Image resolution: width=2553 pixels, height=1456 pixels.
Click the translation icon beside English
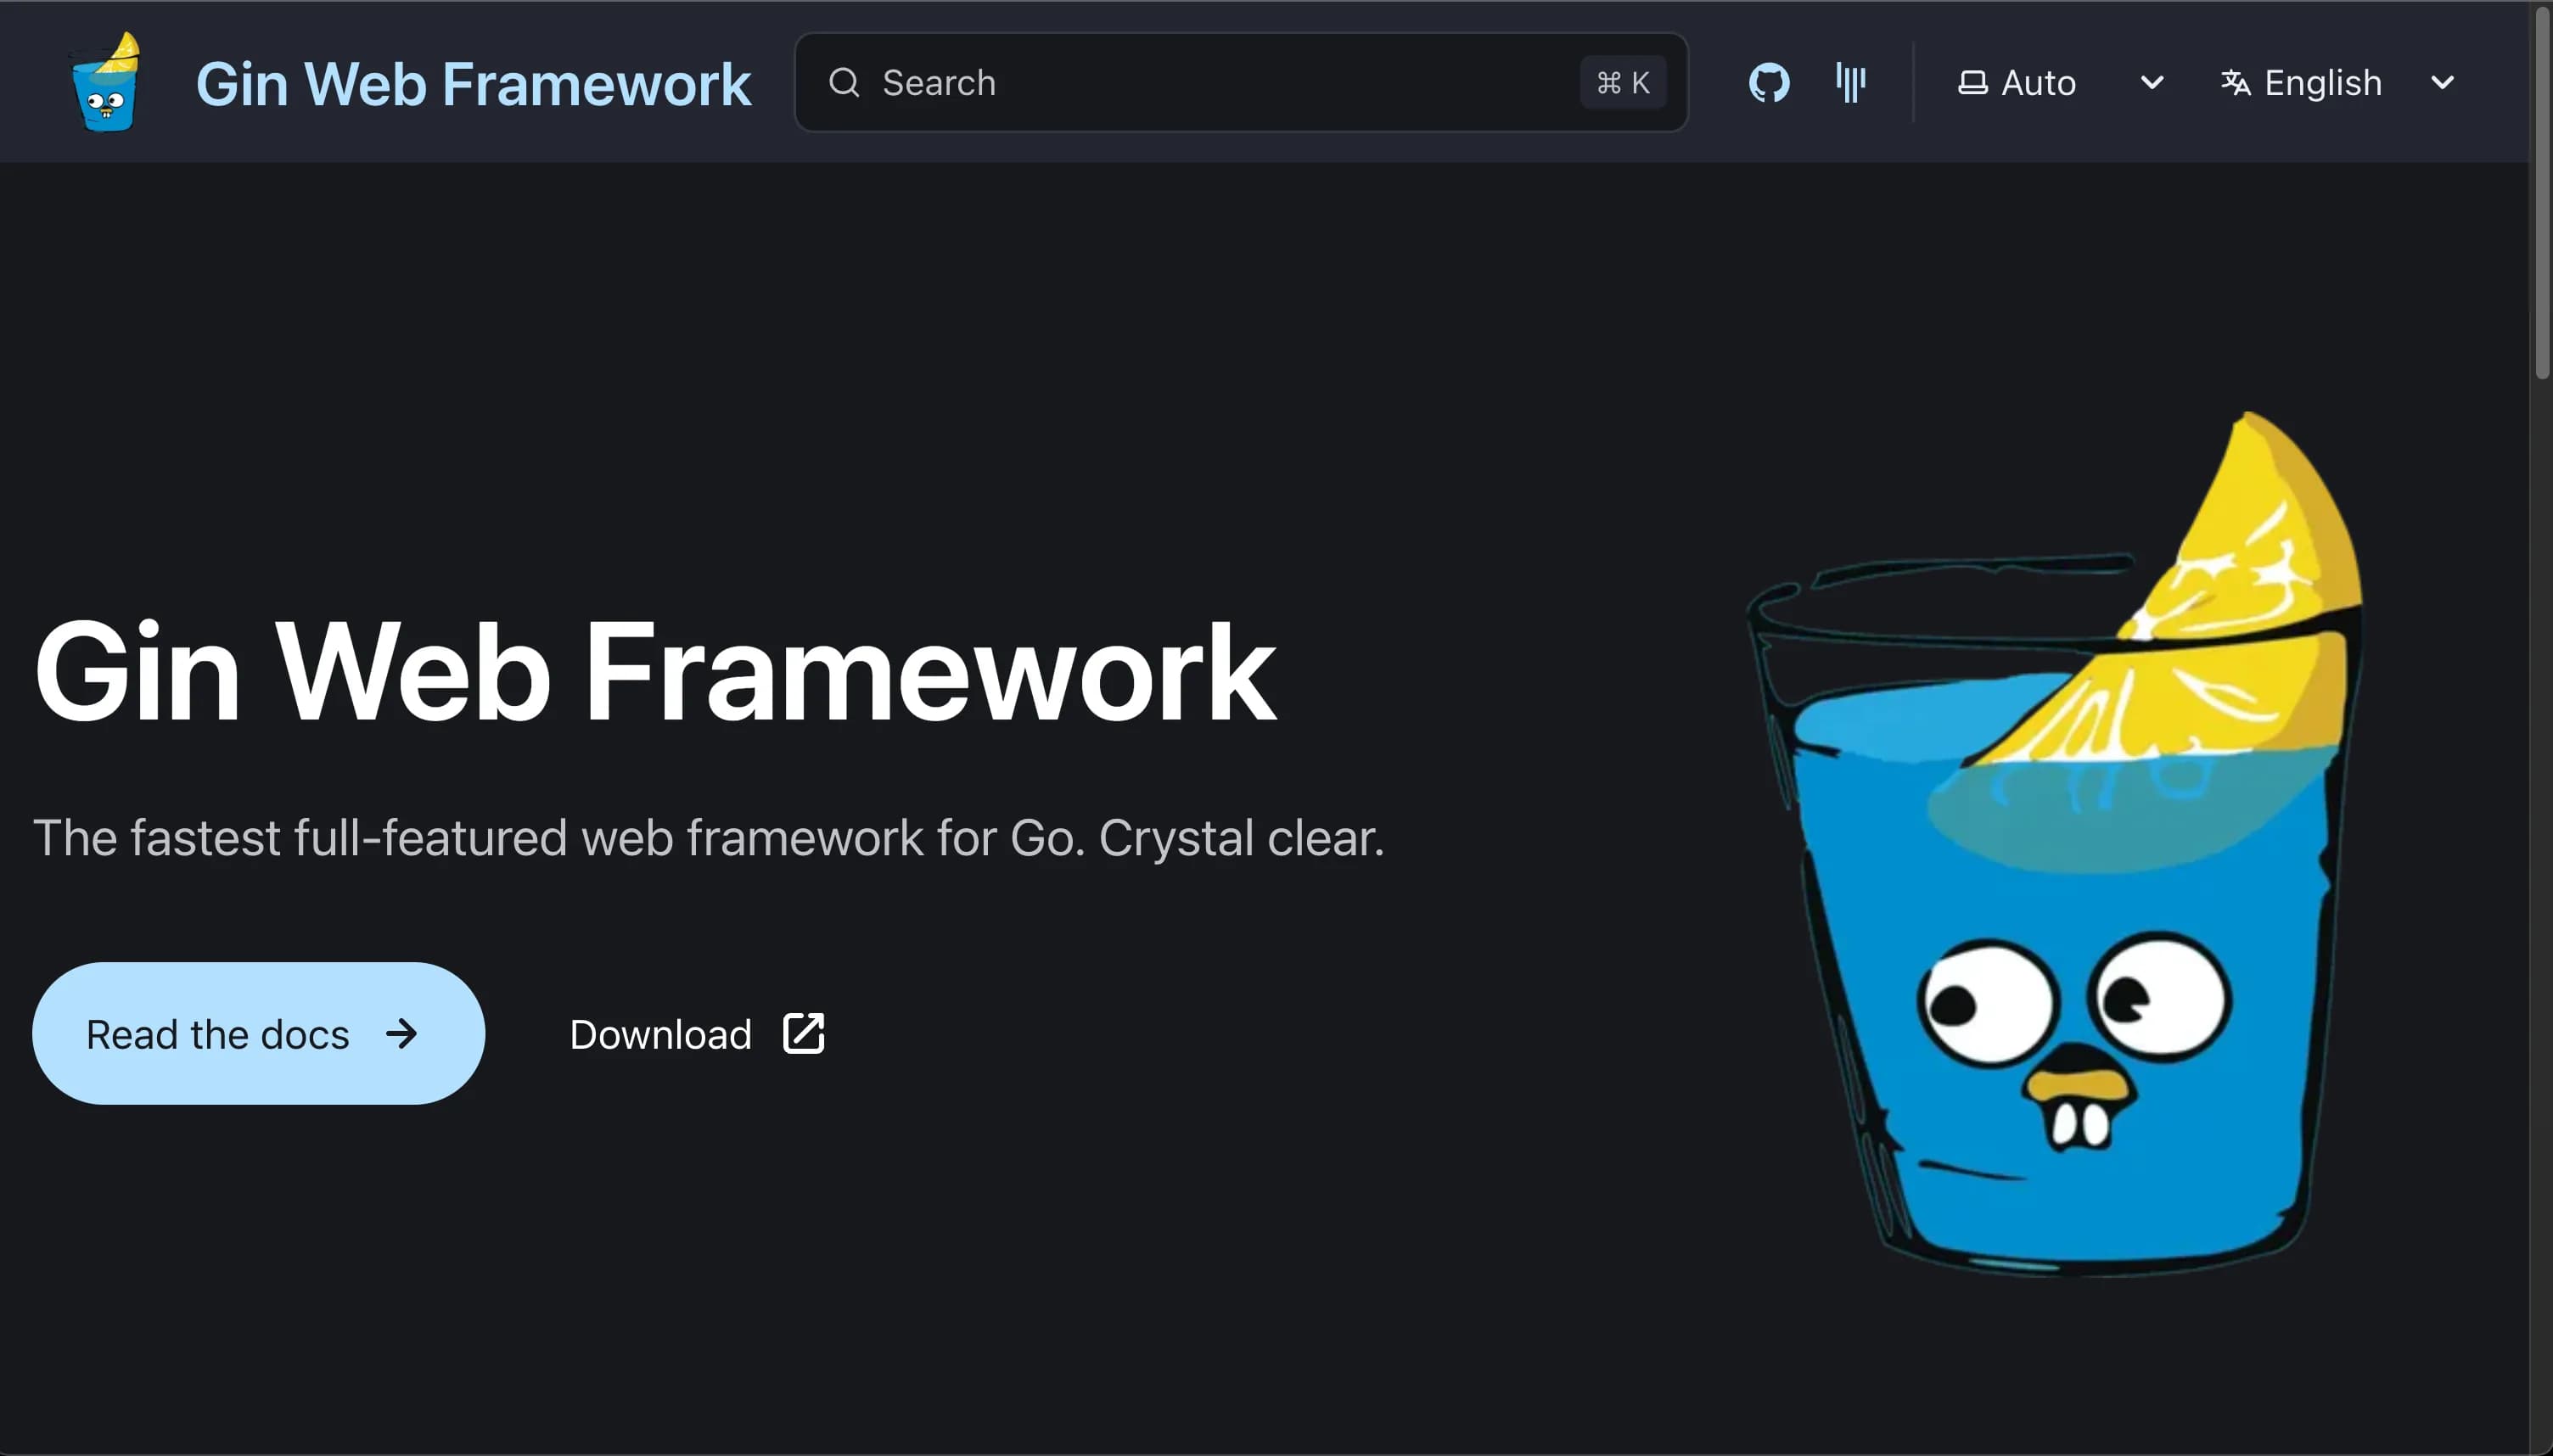click(2237, 82)
